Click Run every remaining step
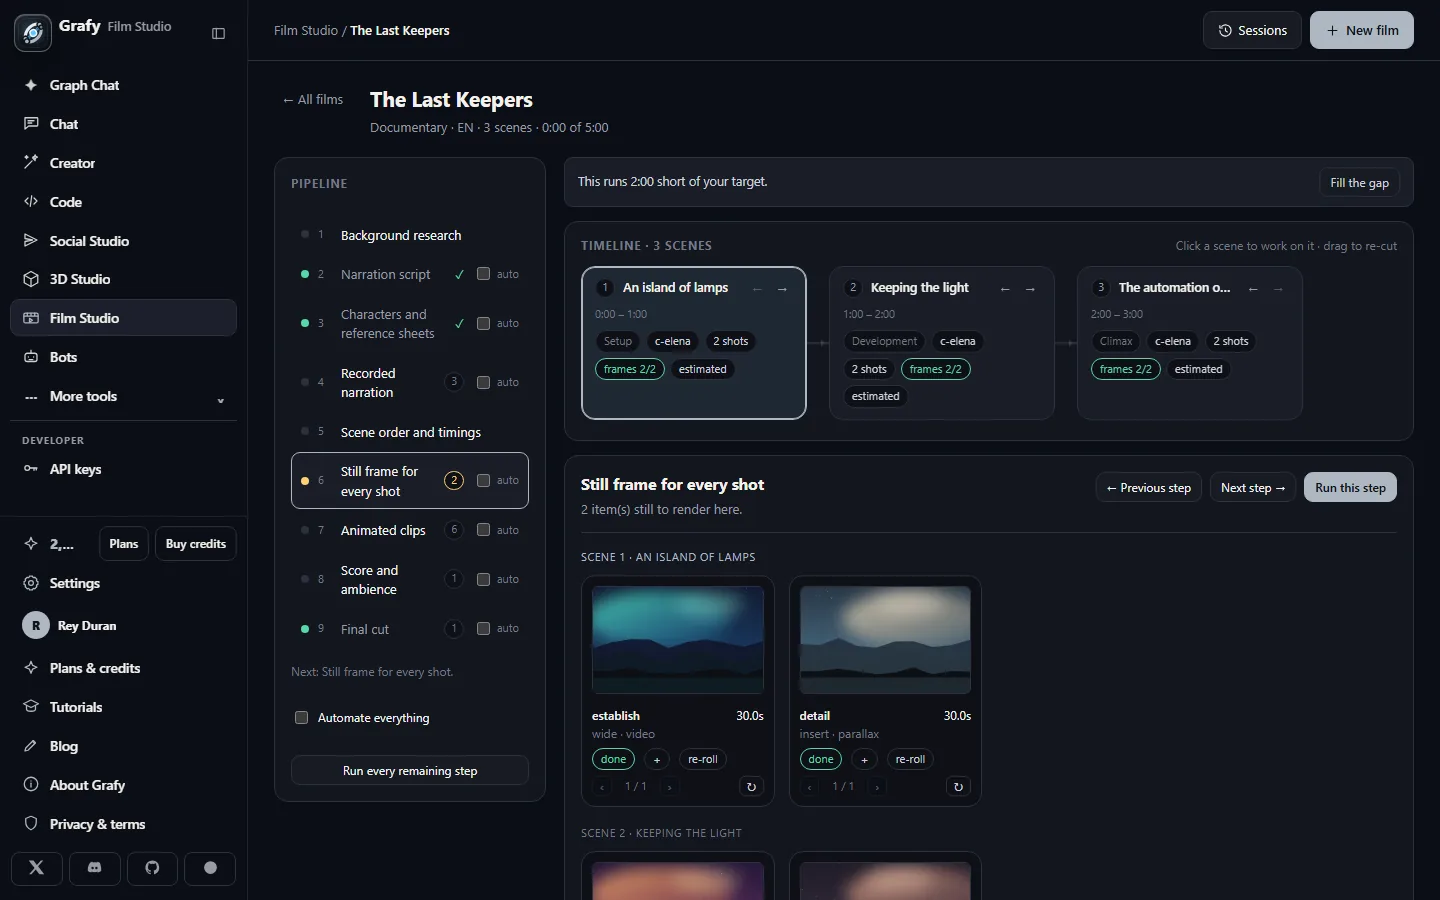1440x900 pixels. tap(410, 771)
